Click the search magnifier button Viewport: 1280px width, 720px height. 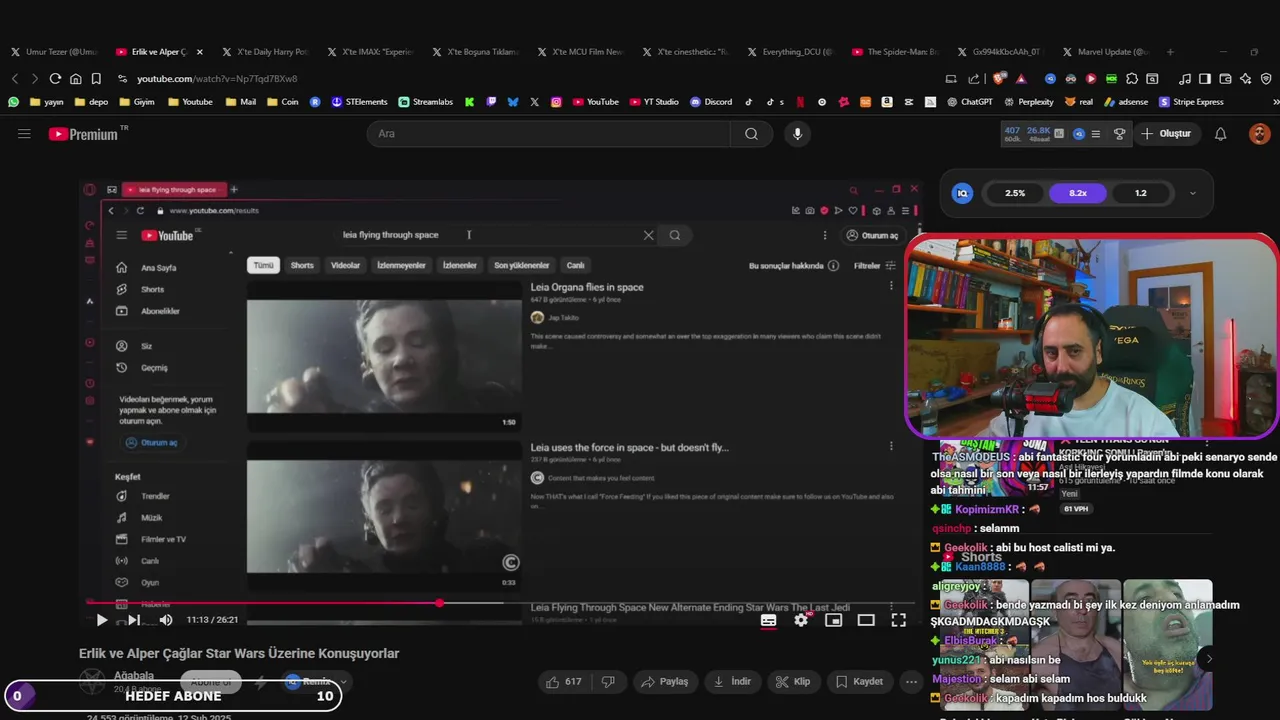[751, 133]
